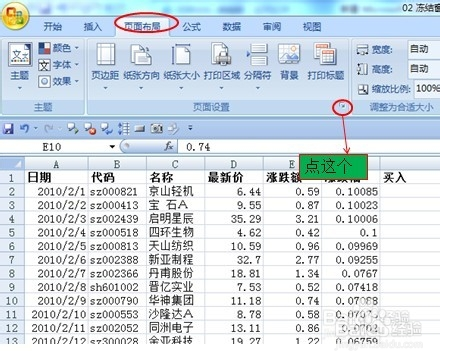Open the 页边距 margins menu

[x=105, y=66]
